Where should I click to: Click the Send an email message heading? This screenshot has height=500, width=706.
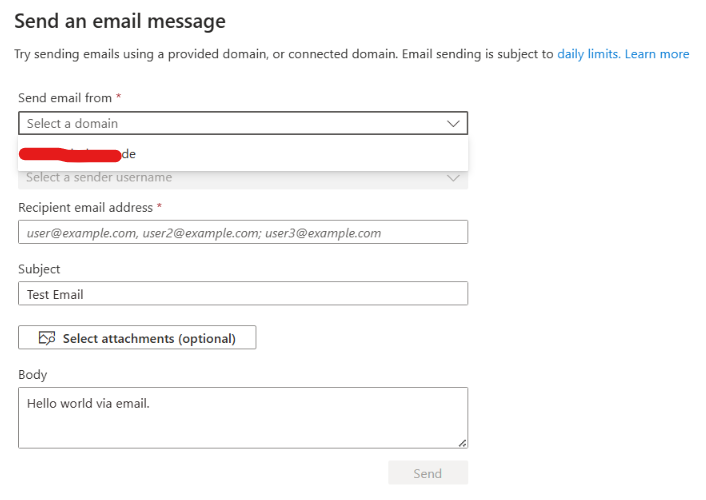[120, 21]
